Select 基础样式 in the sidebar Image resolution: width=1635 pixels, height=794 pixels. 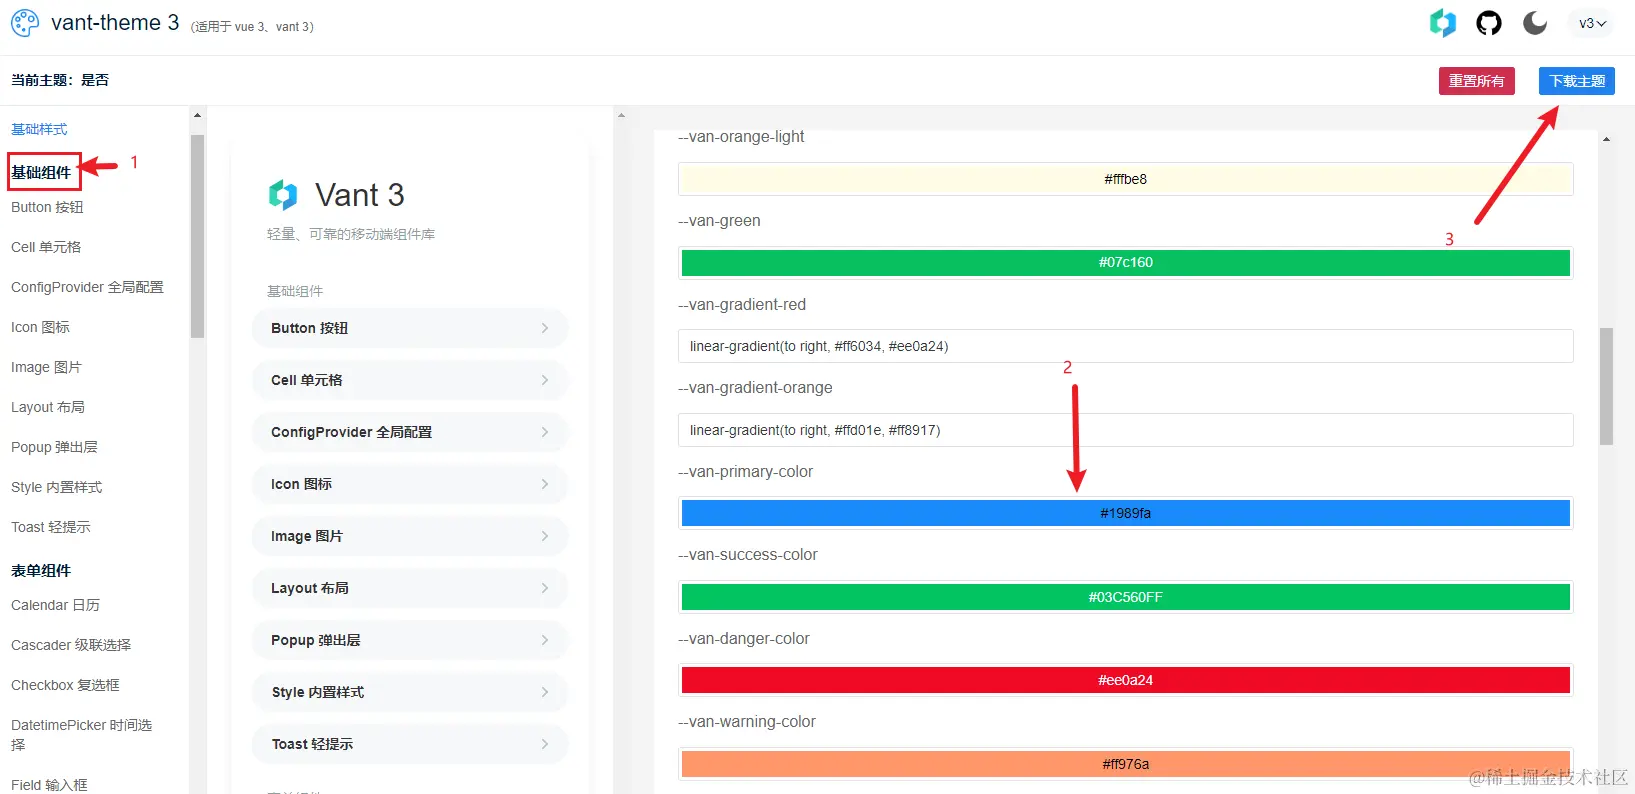pos(39,129)
